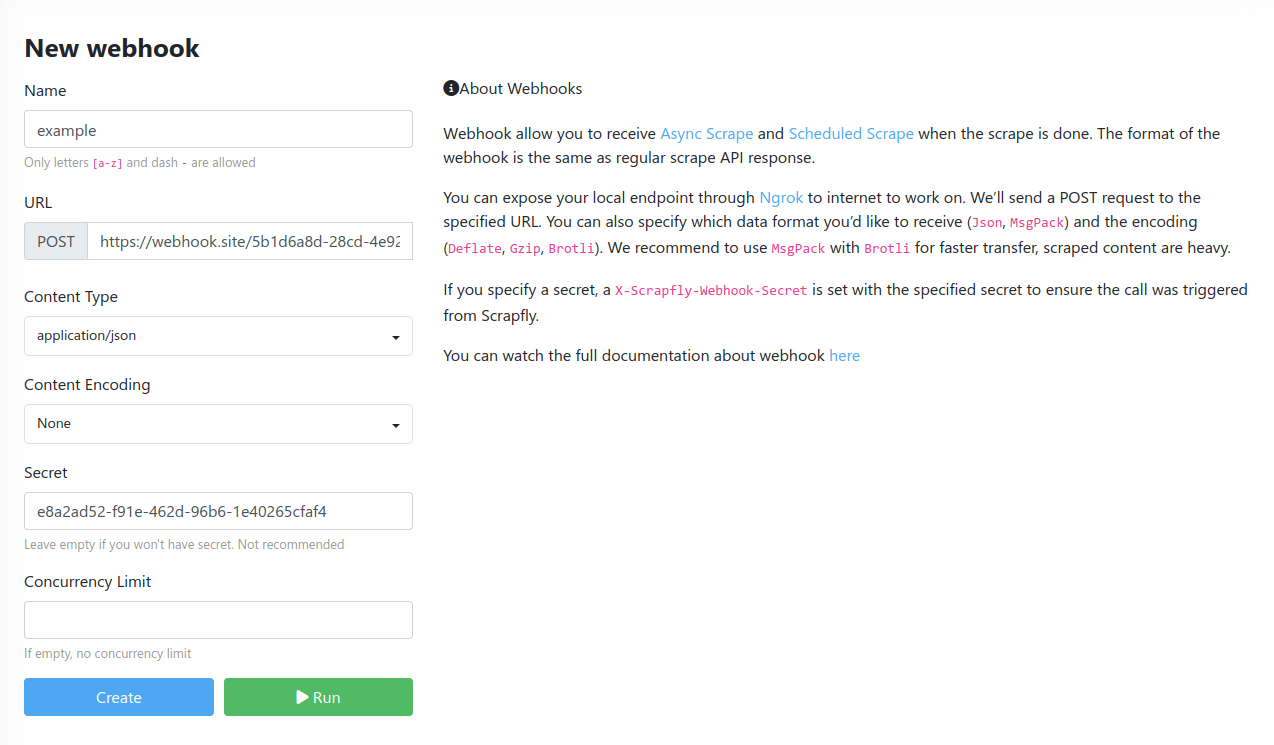Viewport: 1274px width, 745px height.
Task: Open the Content Encoding dropdown set to None
Action: click(x=218, y=424)
